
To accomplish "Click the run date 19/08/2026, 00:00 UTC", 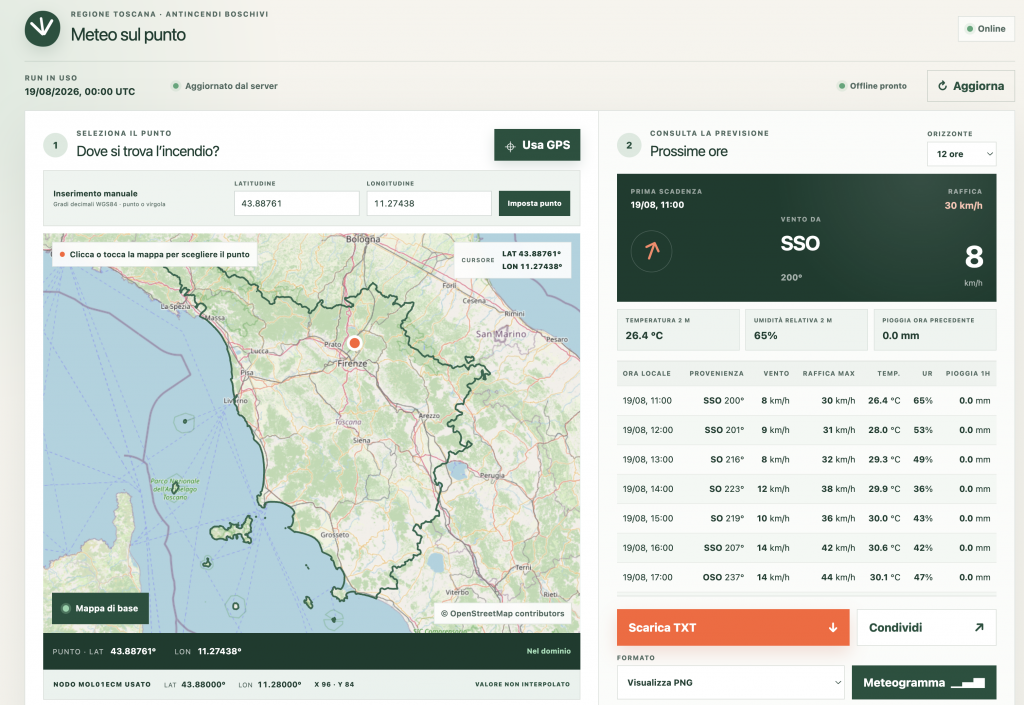I will [x=80, y=92].
